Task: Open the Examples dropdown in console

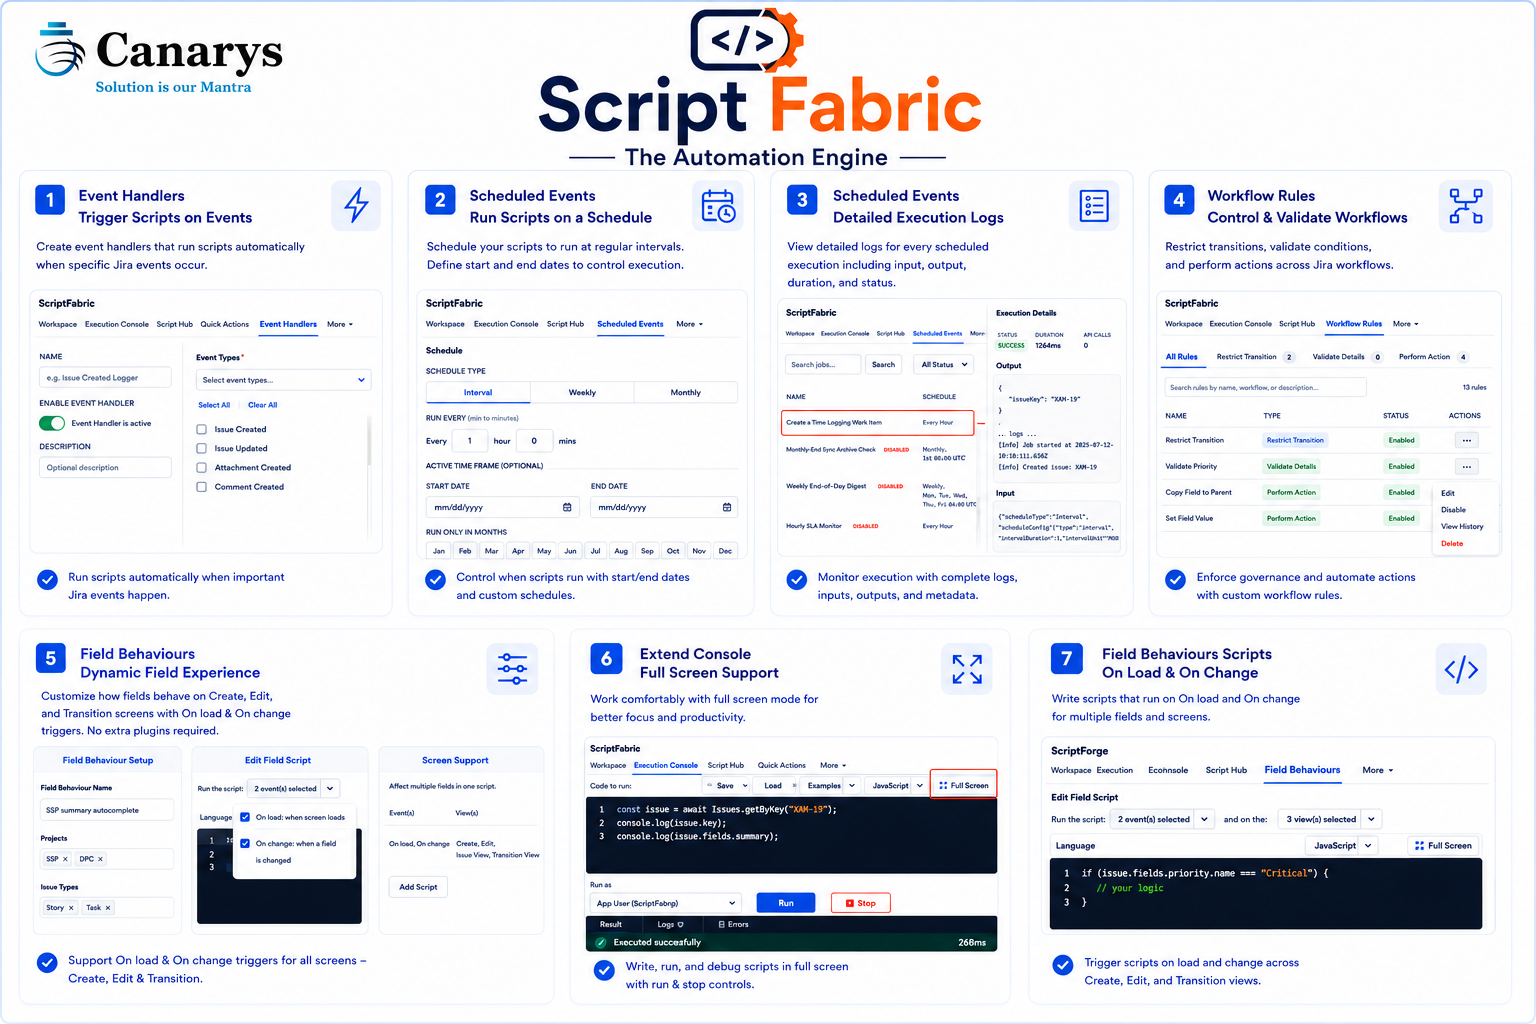Action: tap(829, 785)
